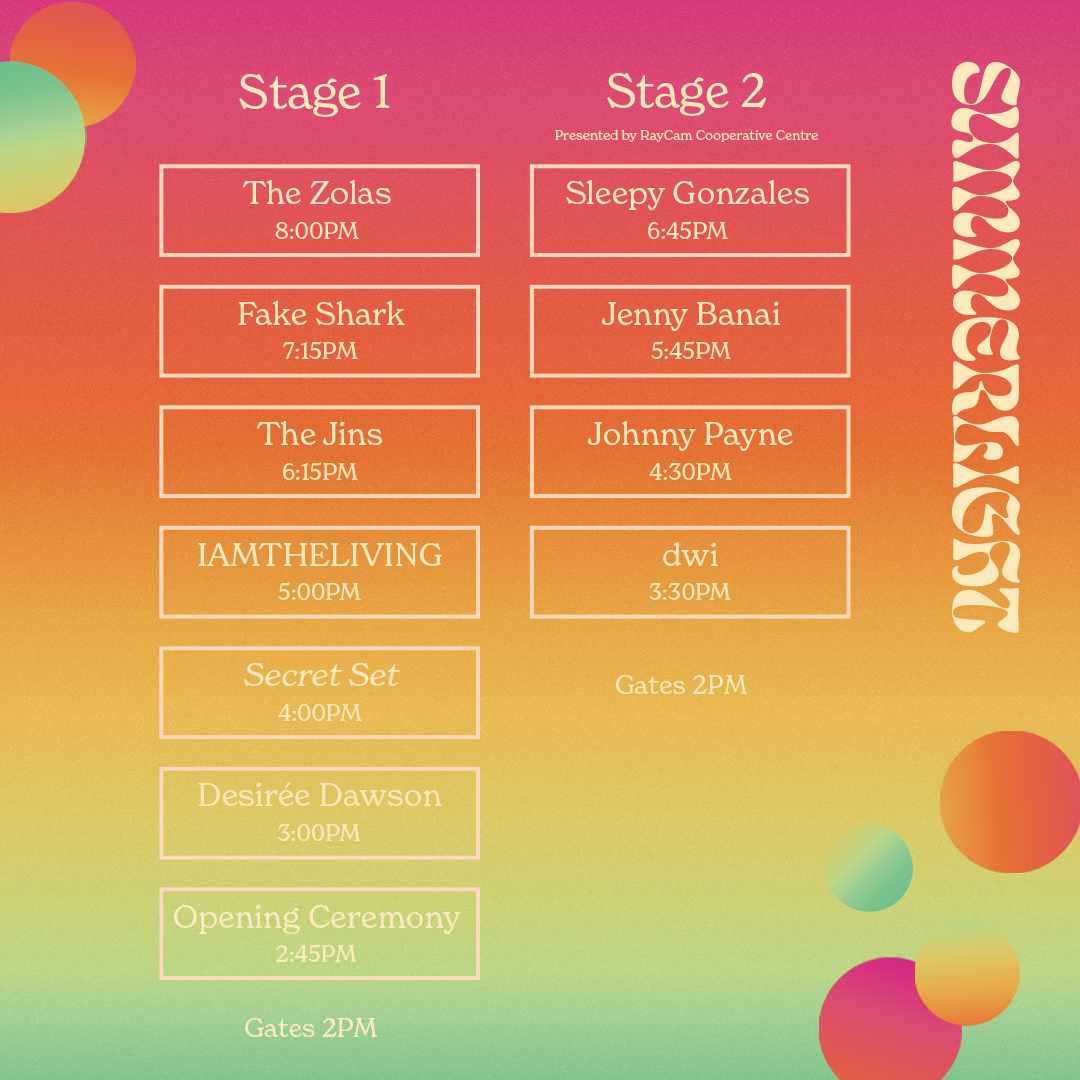Select IAMTHELIVING 5:00PM box
The image size is (1080, 1080).
319,572
